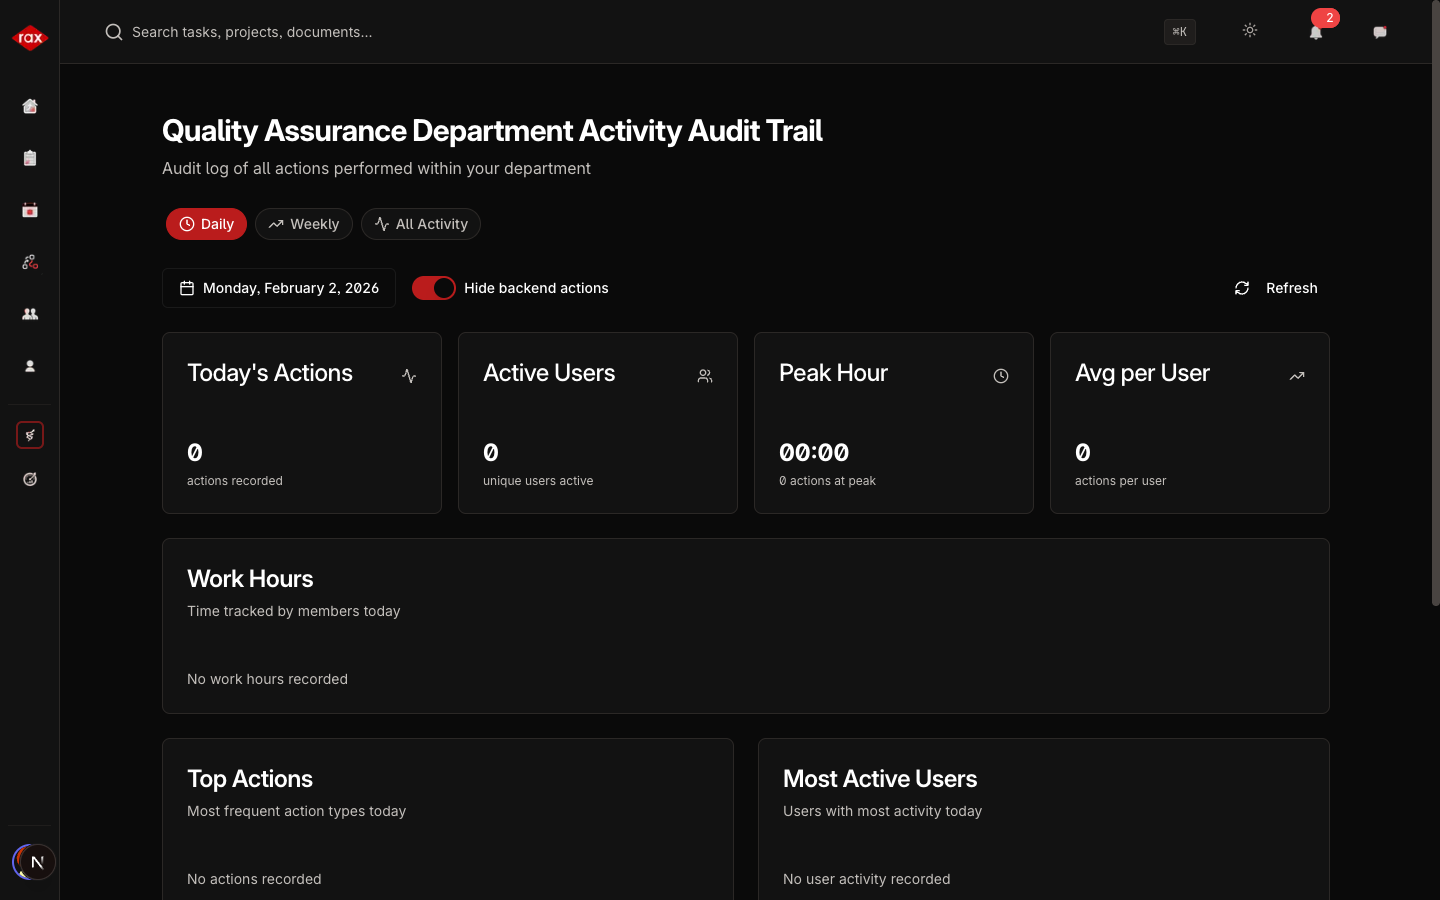Open the Calendar icon in the sidebar

tap(29, 210)
